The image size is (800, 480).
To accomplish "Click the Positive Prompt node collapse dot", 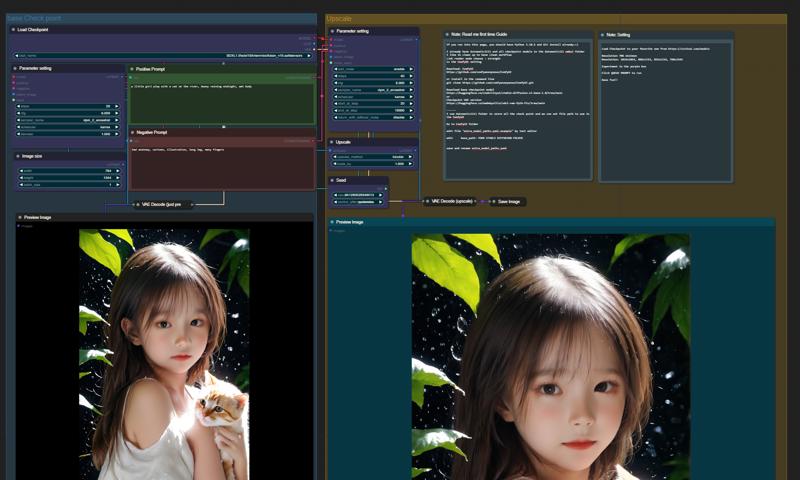I will [132, 69].
